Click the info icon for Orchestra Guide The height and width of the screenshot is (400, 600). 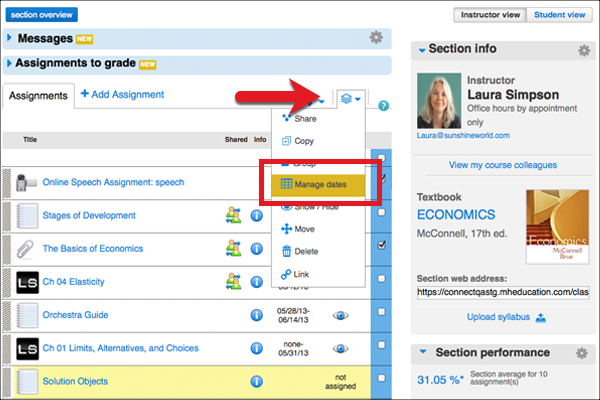(257, 315)
